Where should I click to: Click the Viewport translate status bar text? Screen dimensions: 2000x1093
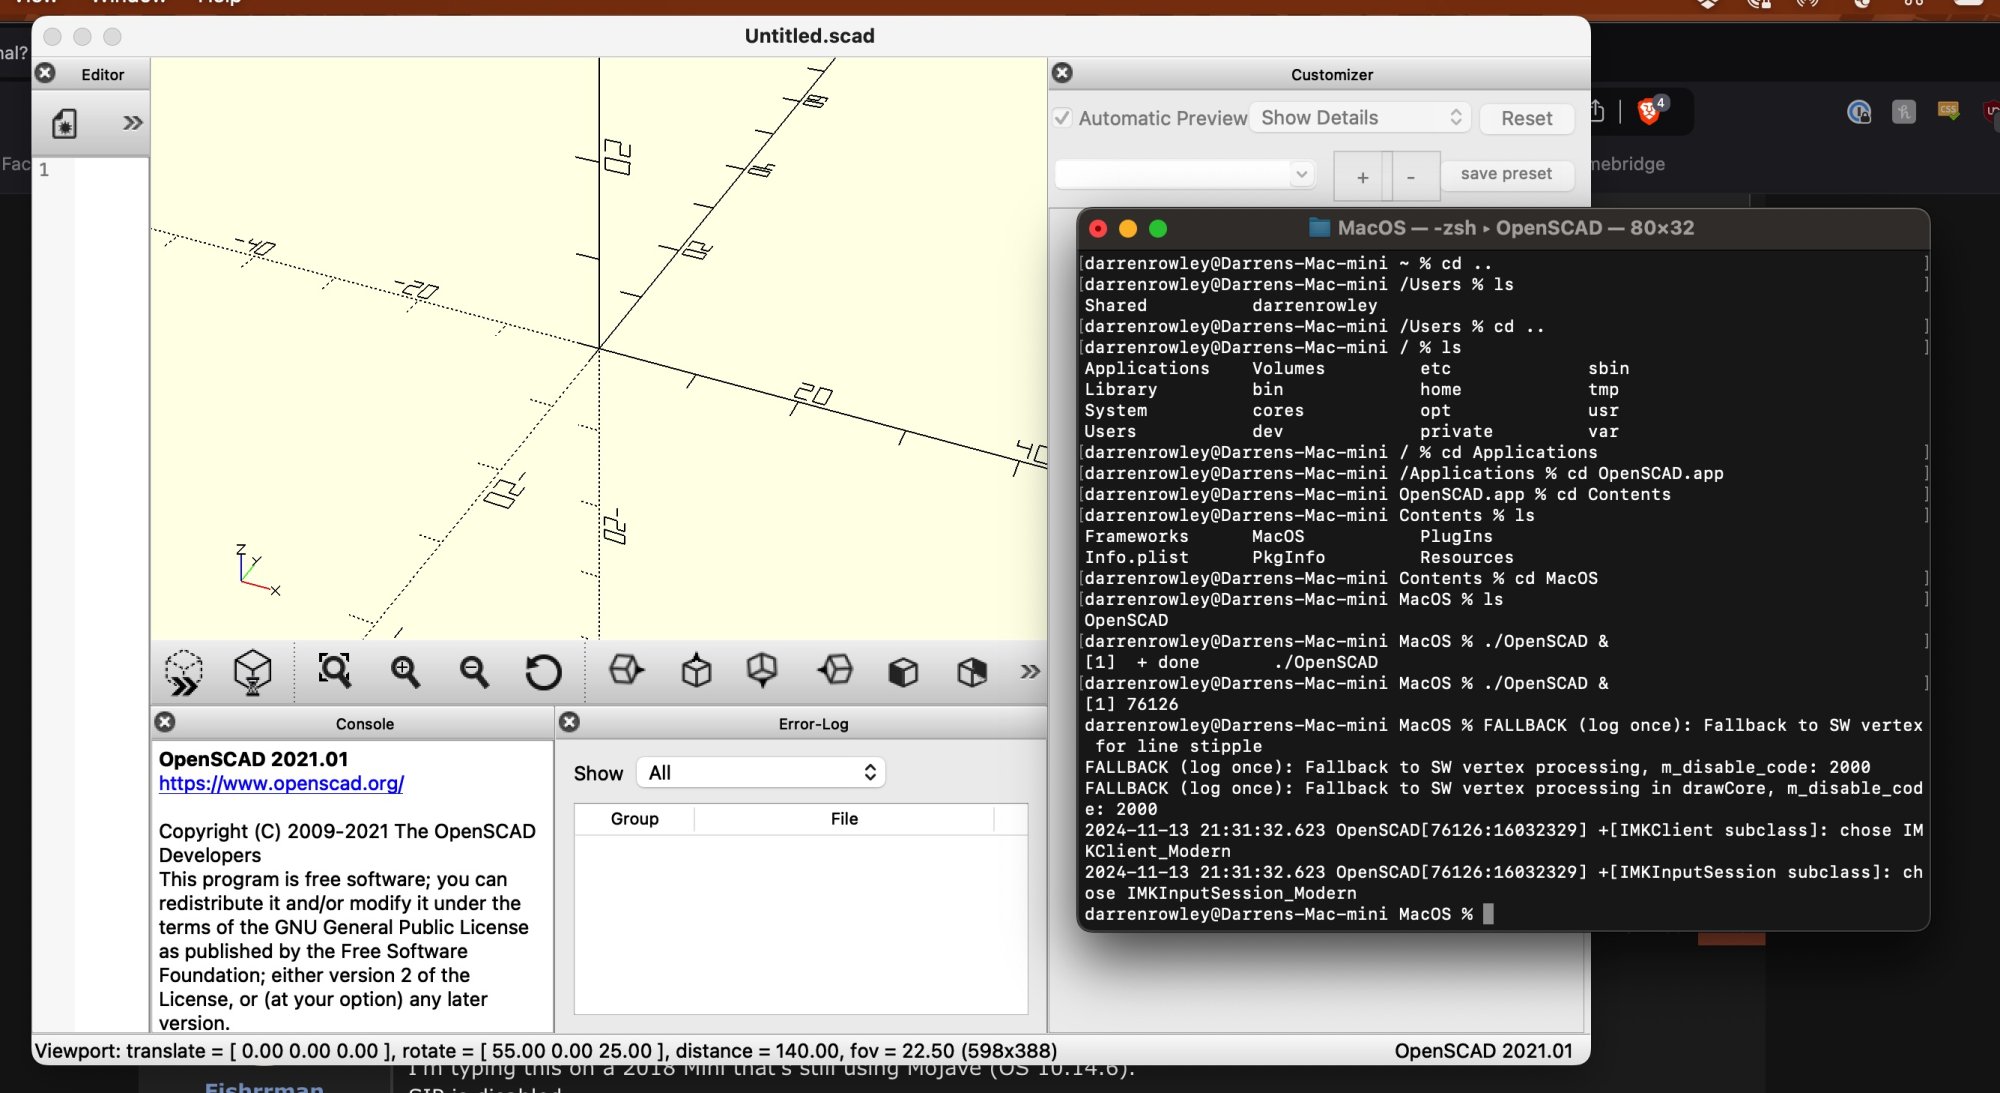(x=546, y=1050)
